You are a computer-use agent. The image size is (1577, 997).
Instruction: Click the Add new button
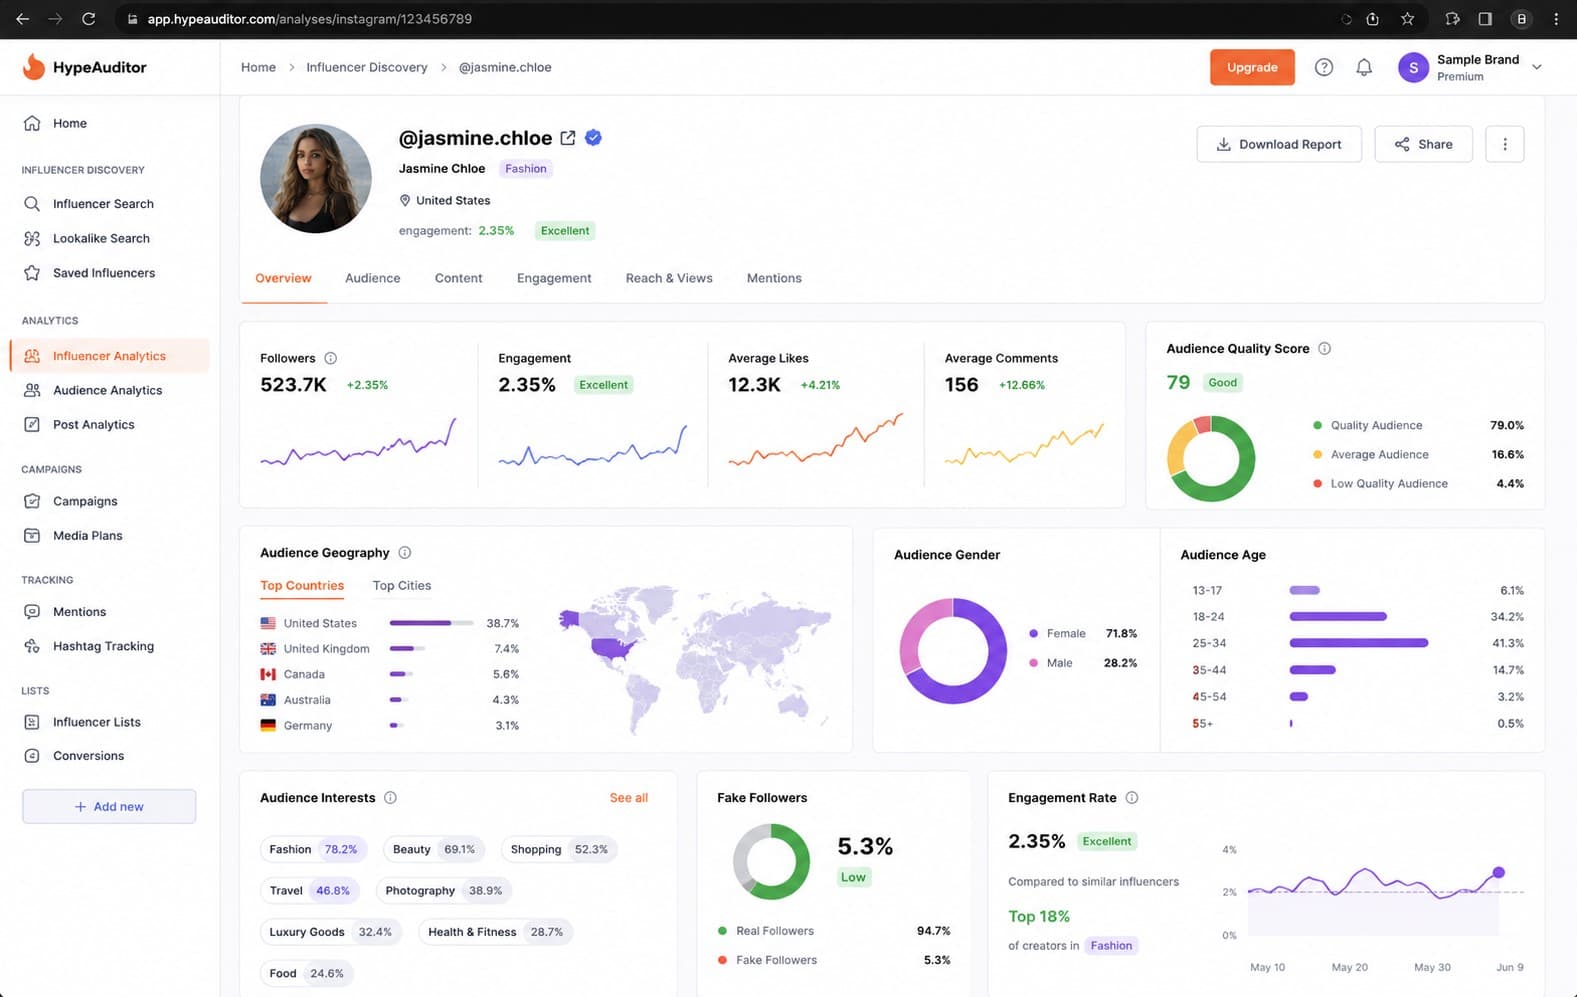pos(109,806)
